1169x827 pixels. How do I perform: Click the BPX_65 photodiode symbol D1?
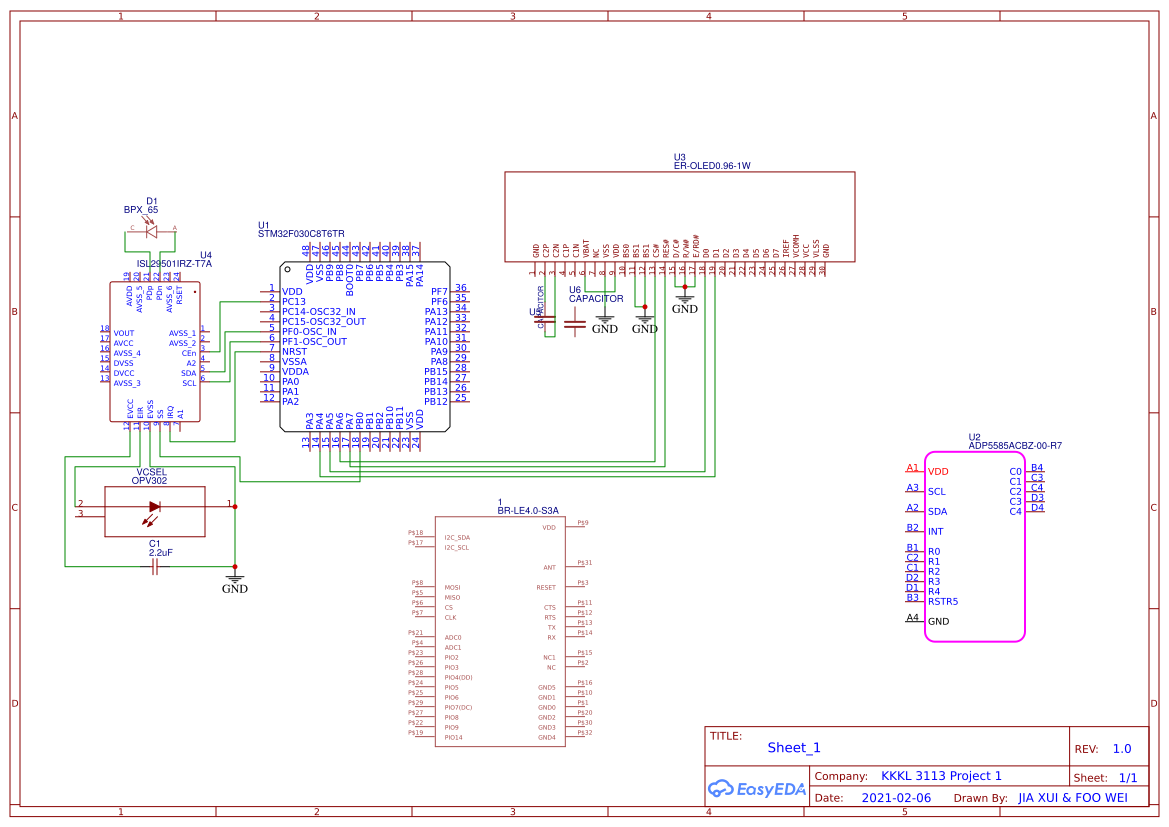tap(152, 231)
